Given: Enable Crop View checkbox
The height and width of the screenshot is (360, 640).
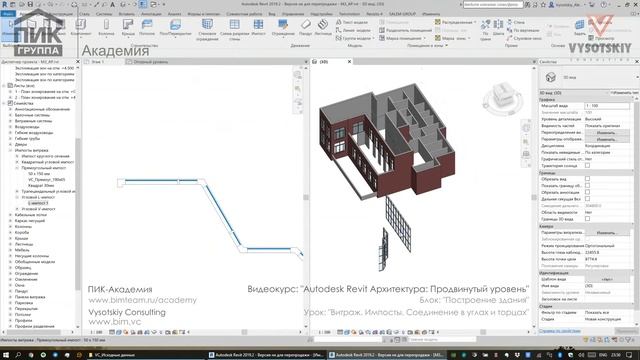Looking at the screenshot, I should [587, 179].
